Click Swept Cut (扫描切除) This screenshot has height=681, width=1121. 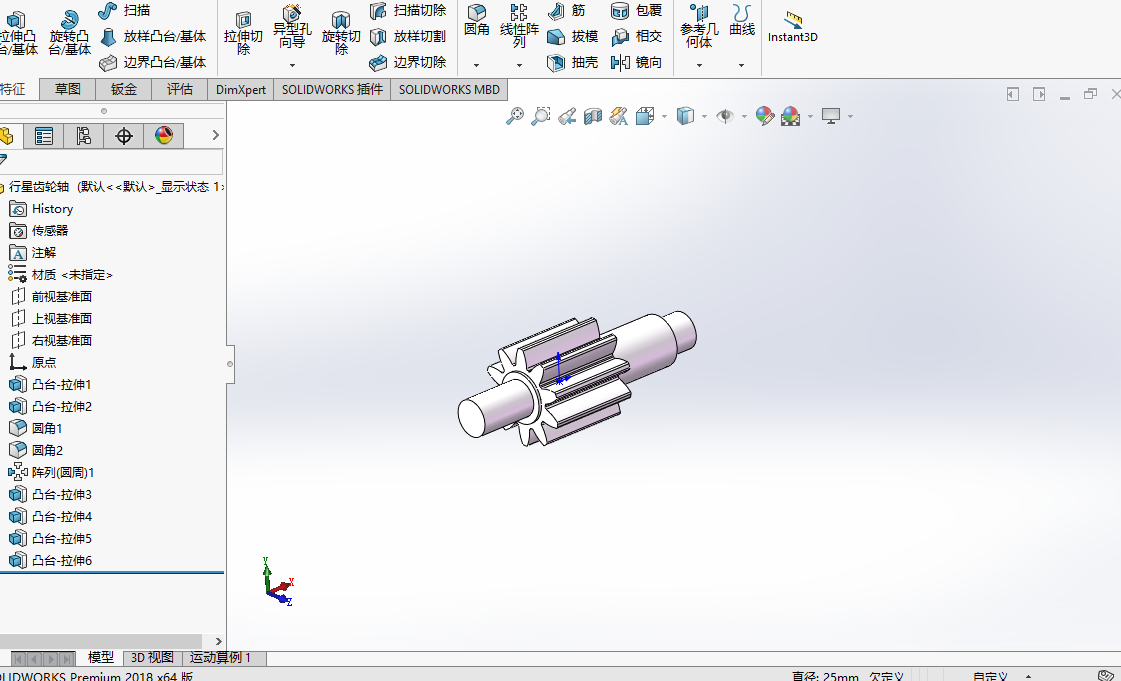408,11
